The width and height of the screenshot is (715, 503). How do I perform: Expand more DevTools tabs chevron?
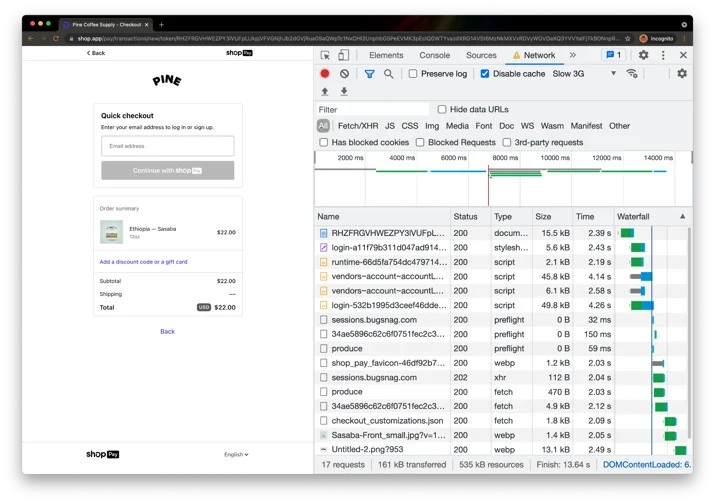click(x=573, y=55)
